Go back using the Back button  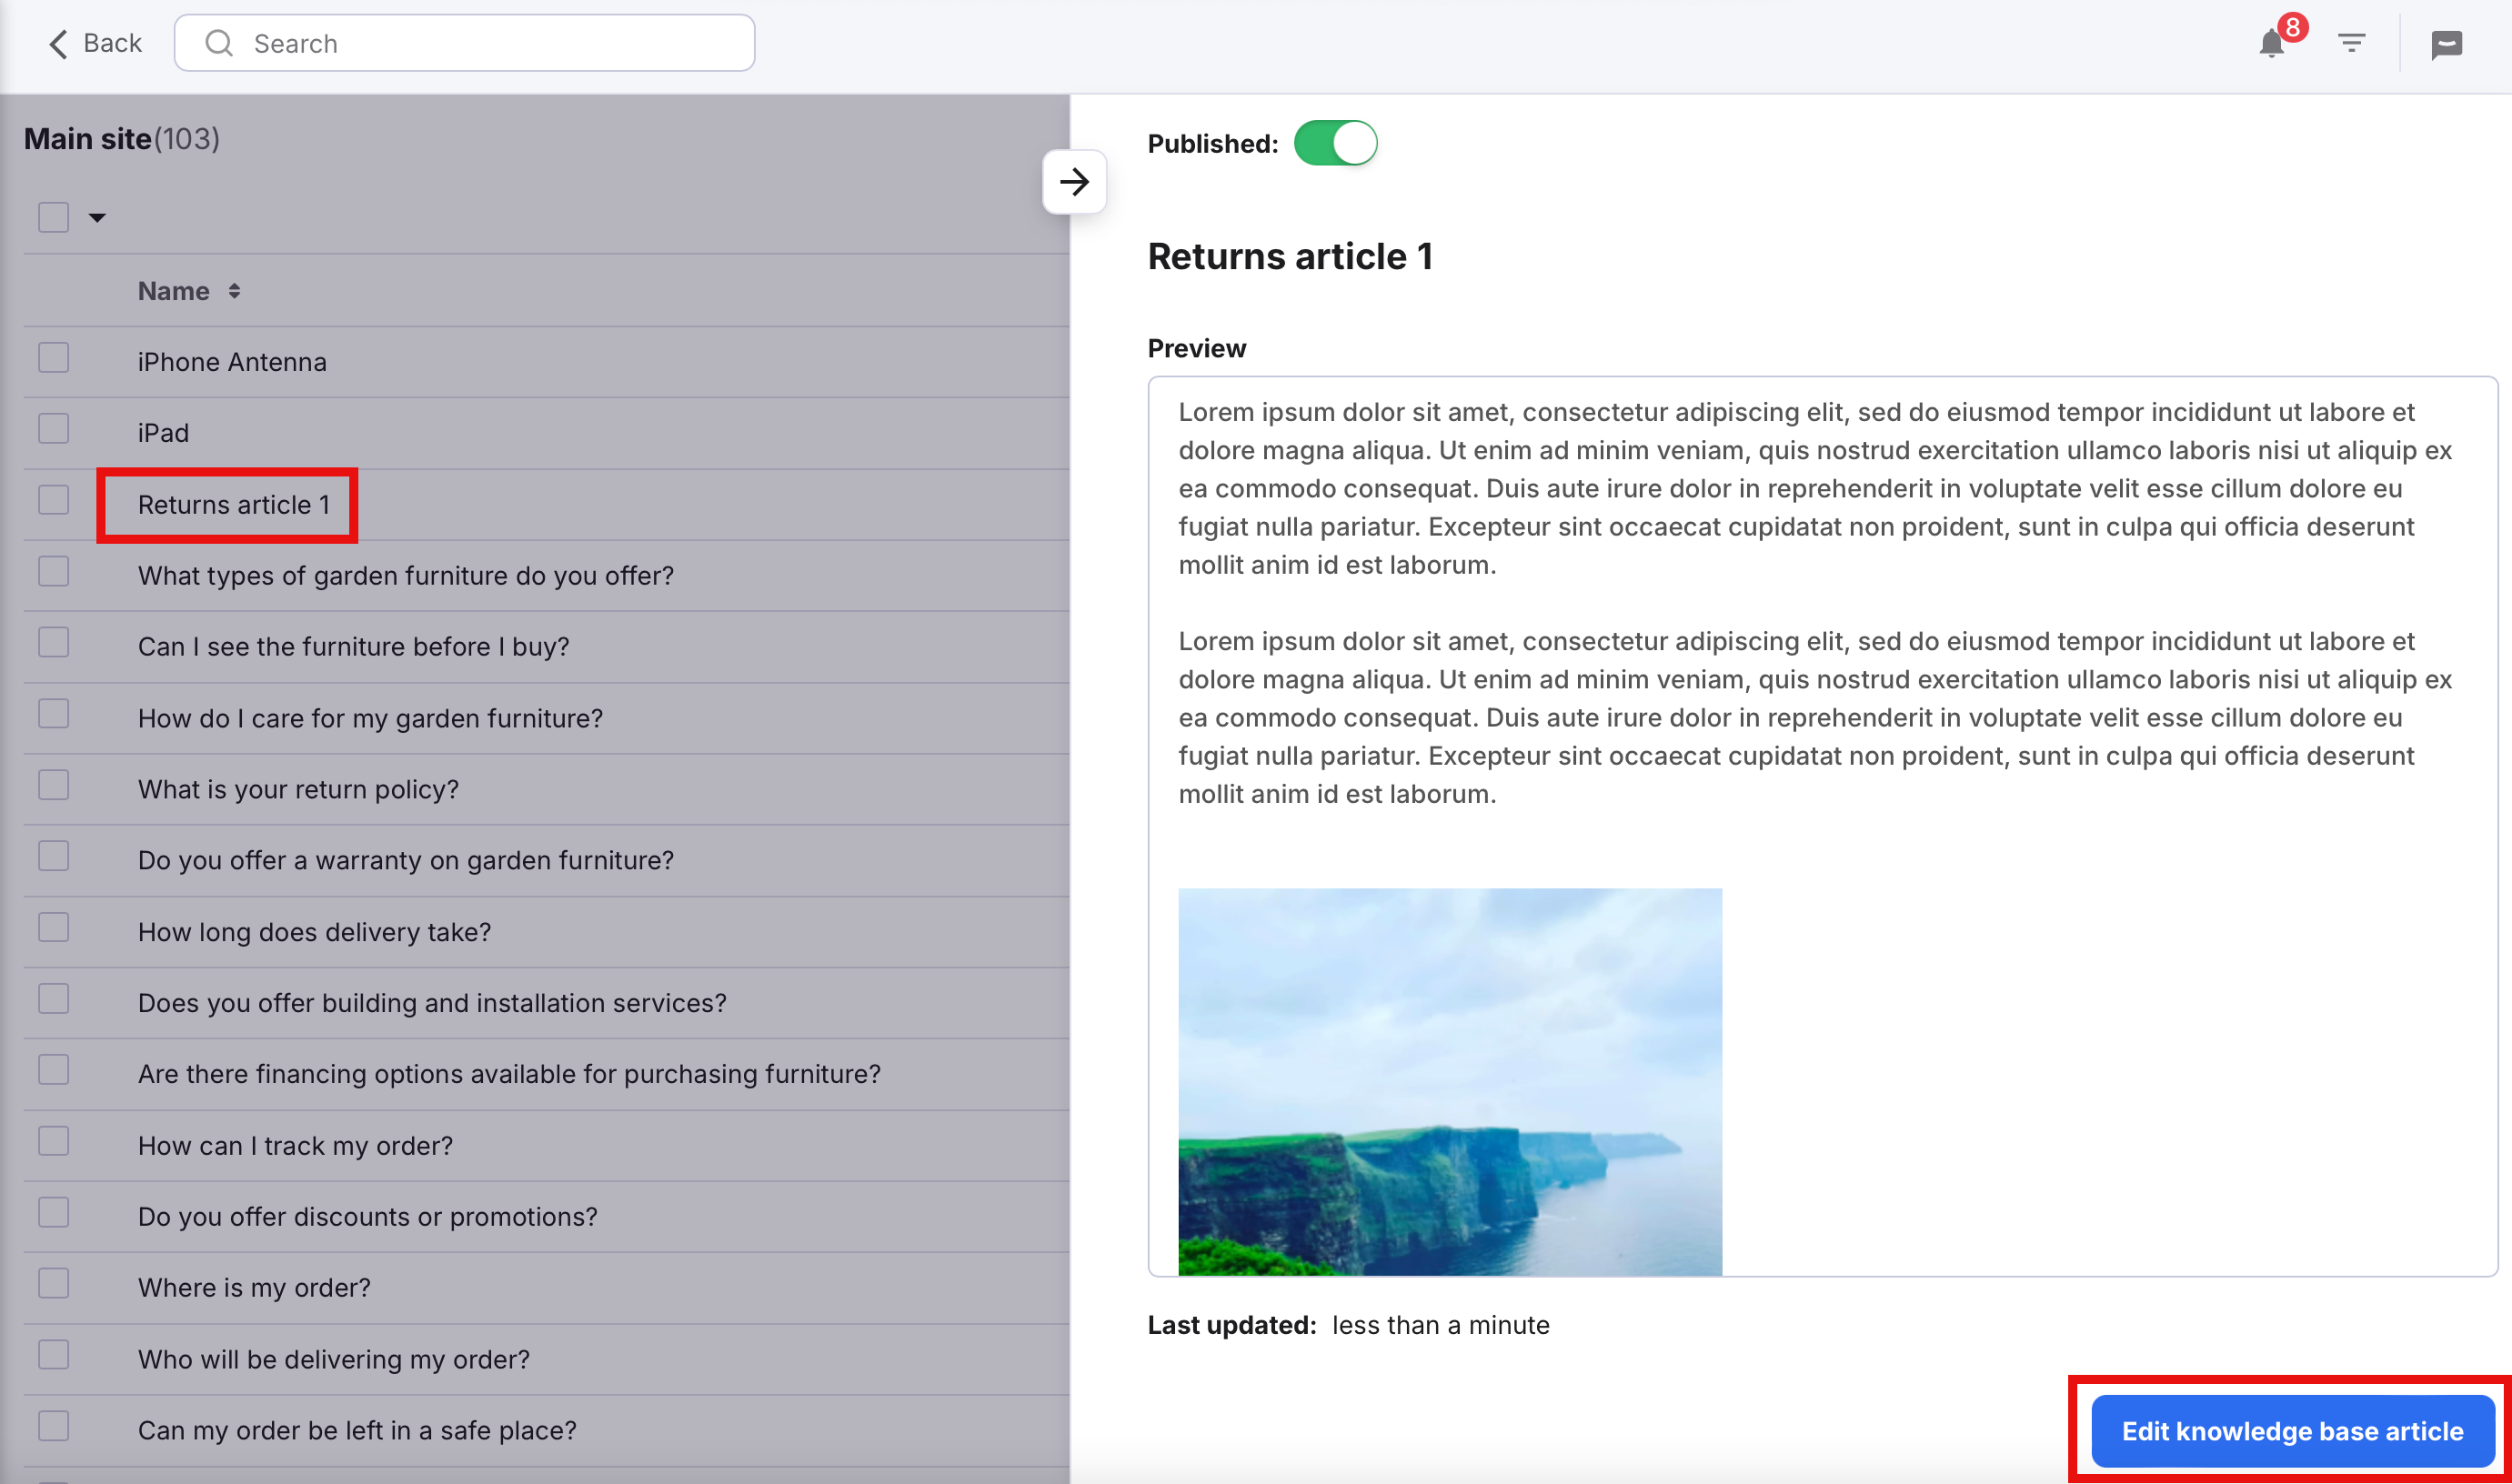click(x=95, y=43)
